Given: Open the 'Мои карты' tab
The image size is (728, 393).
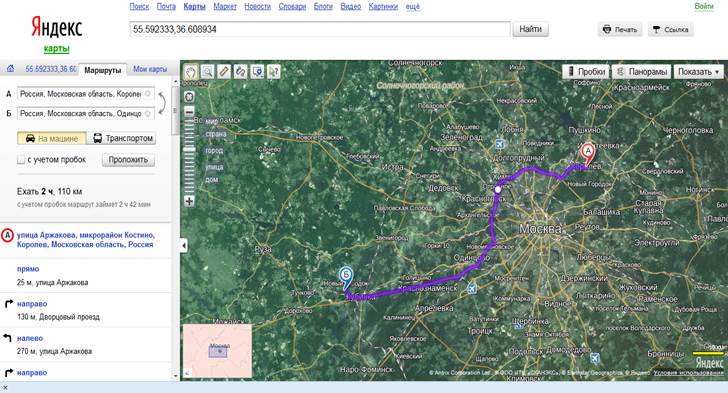Looking at the screenshot, I should tap(150, 69).
